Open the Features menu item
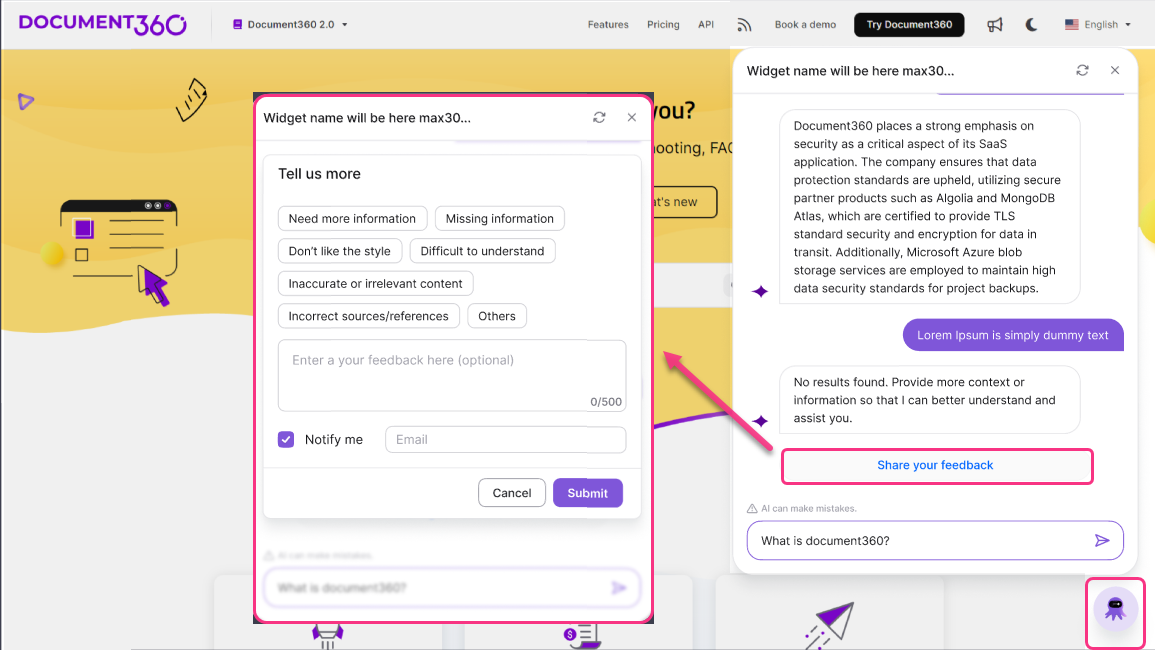 pos(608,24)
